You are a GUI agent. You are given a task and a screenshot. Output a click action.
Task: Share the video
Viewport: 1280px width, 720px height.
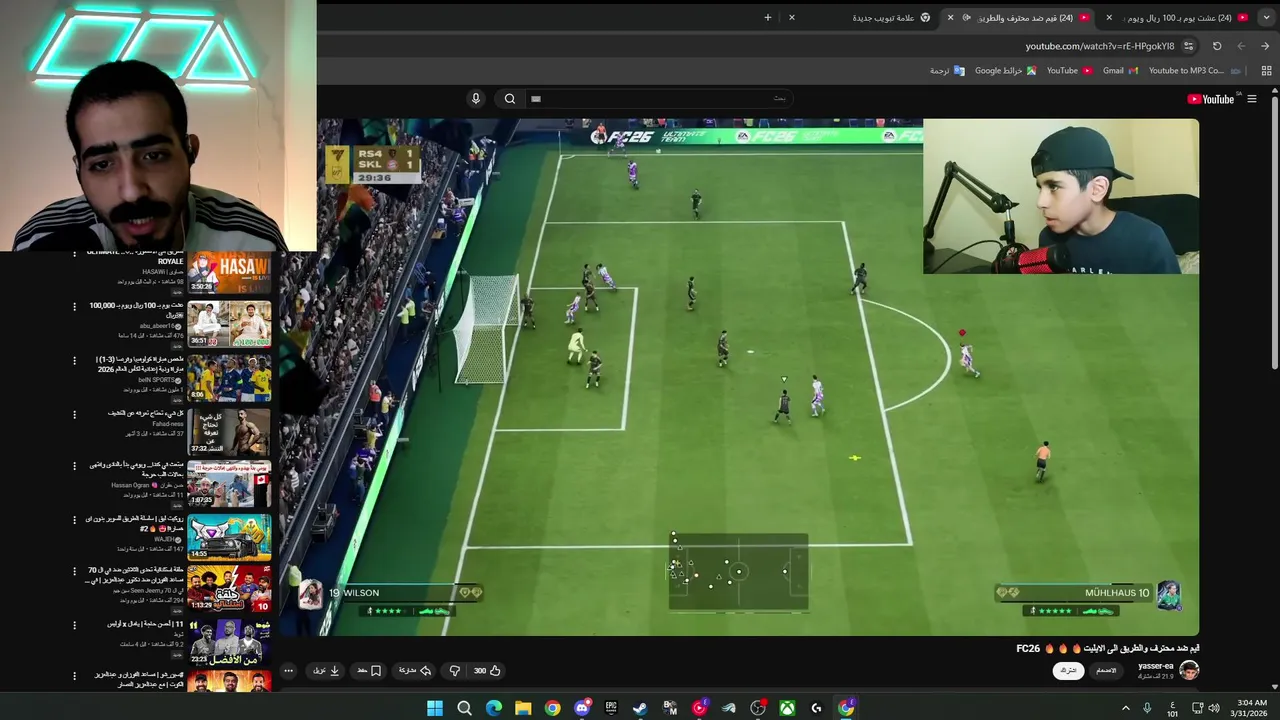[415, 671]
